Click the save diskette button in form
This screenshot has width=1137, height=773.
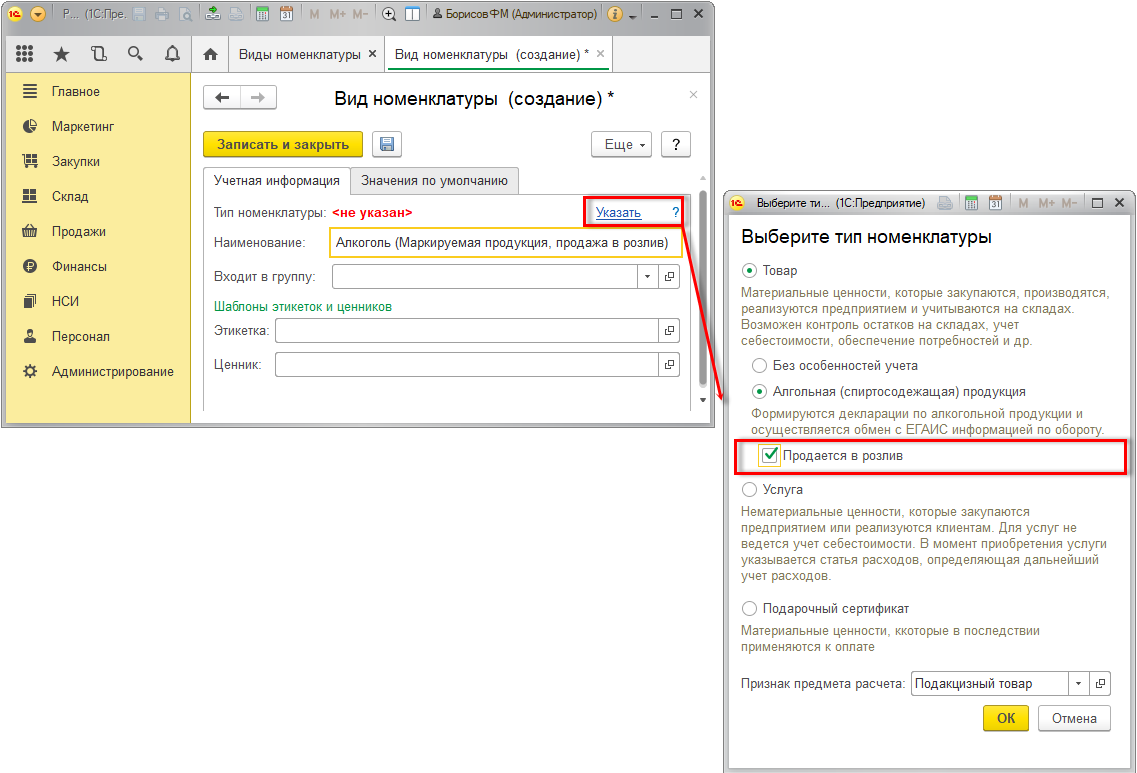pos(387,144)
